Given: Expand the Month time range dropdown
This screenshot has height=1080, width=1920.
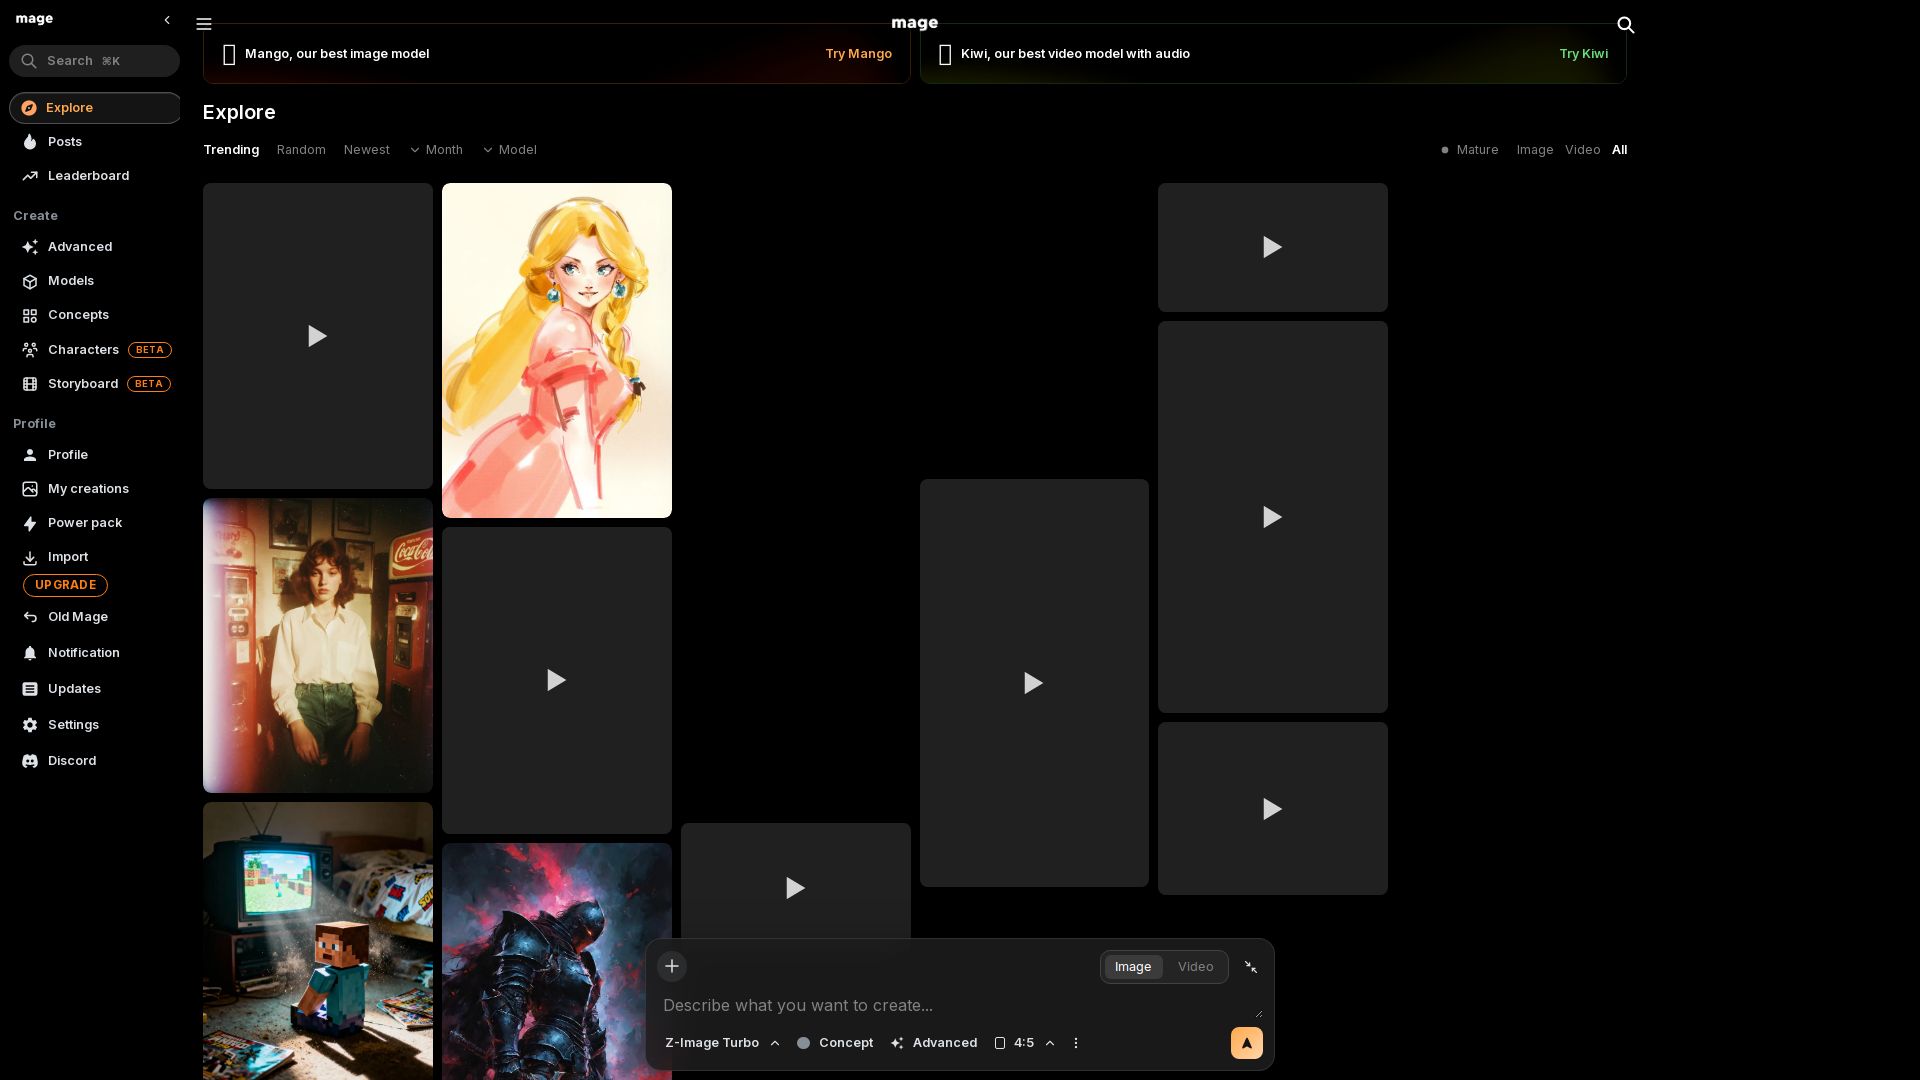Looking at the screenshot, I should 436,150.
